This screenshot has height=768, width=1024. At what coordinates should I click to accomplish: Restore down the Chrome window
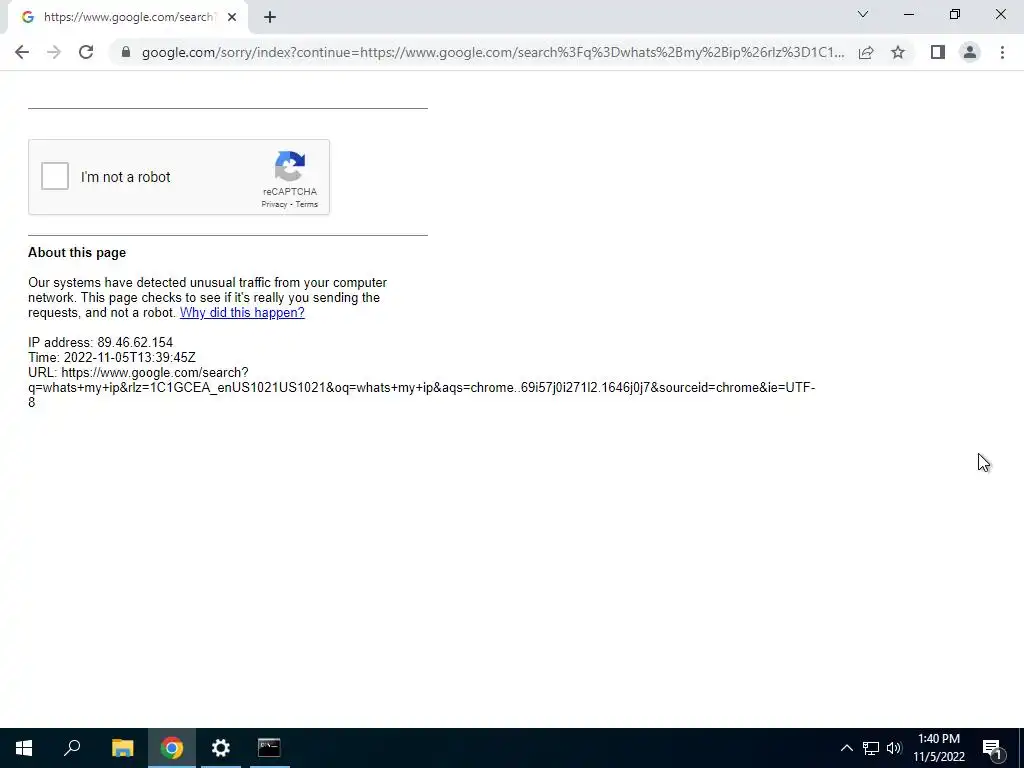955,14
